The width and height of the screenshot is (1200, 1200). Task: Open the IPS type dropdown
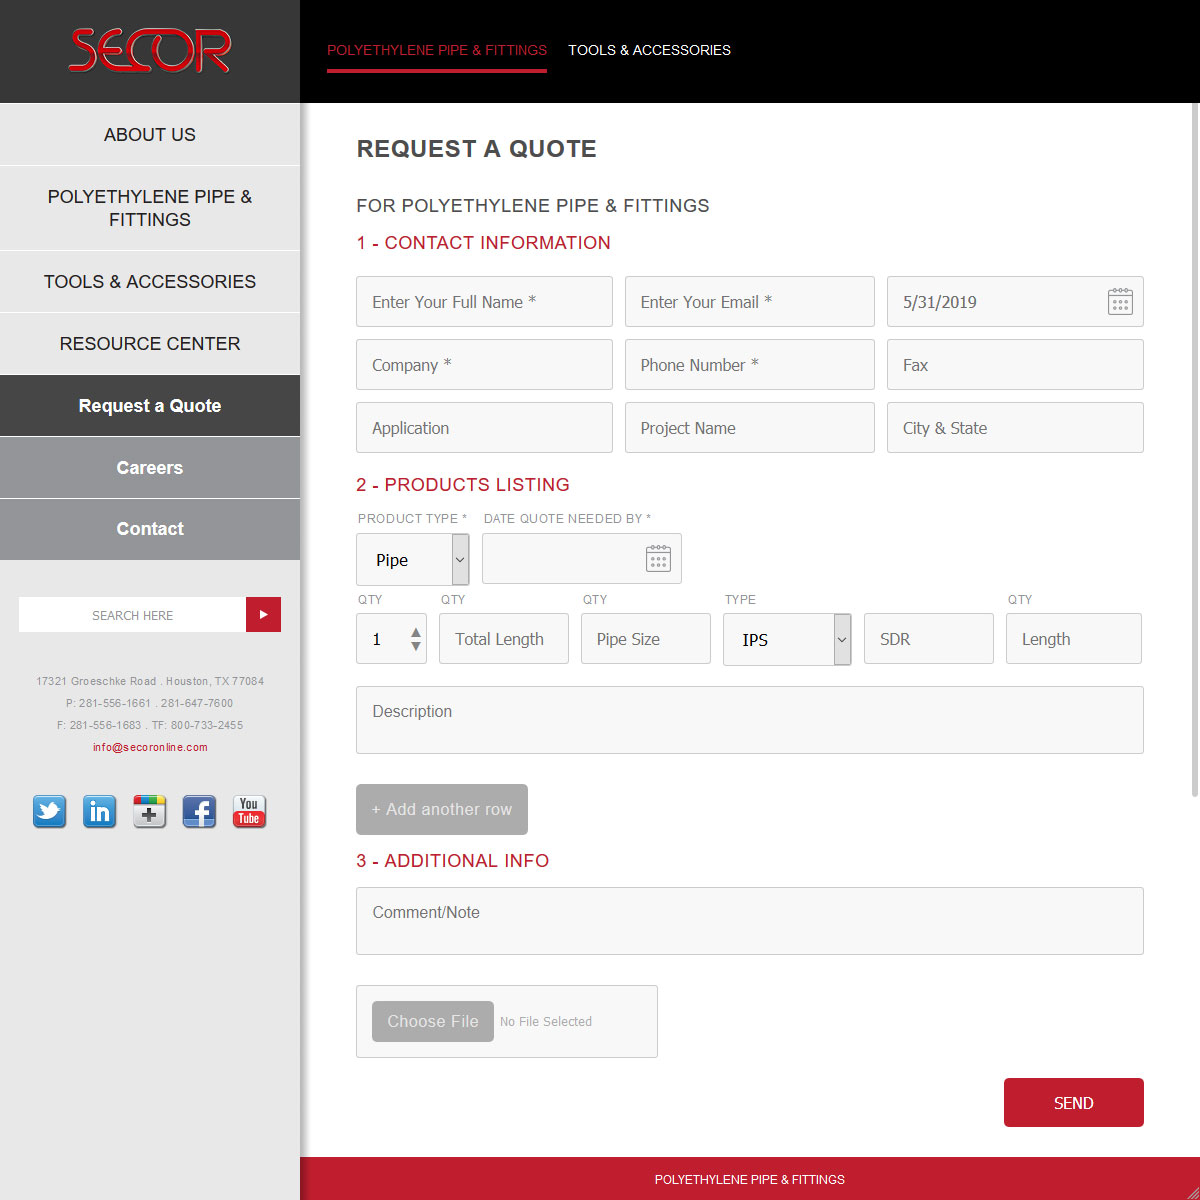tap(842, 639)
